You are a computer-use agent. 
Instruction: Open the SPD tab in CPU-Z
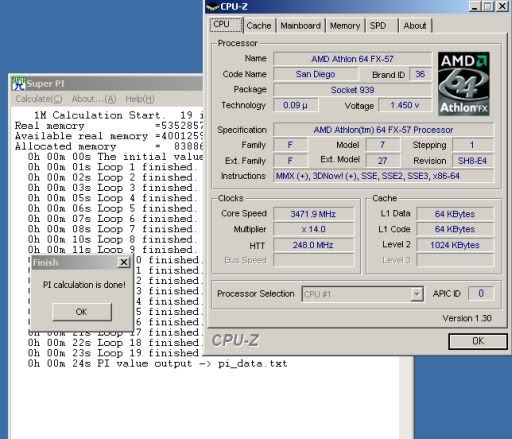pyautogui.click(x=378, y=26)
